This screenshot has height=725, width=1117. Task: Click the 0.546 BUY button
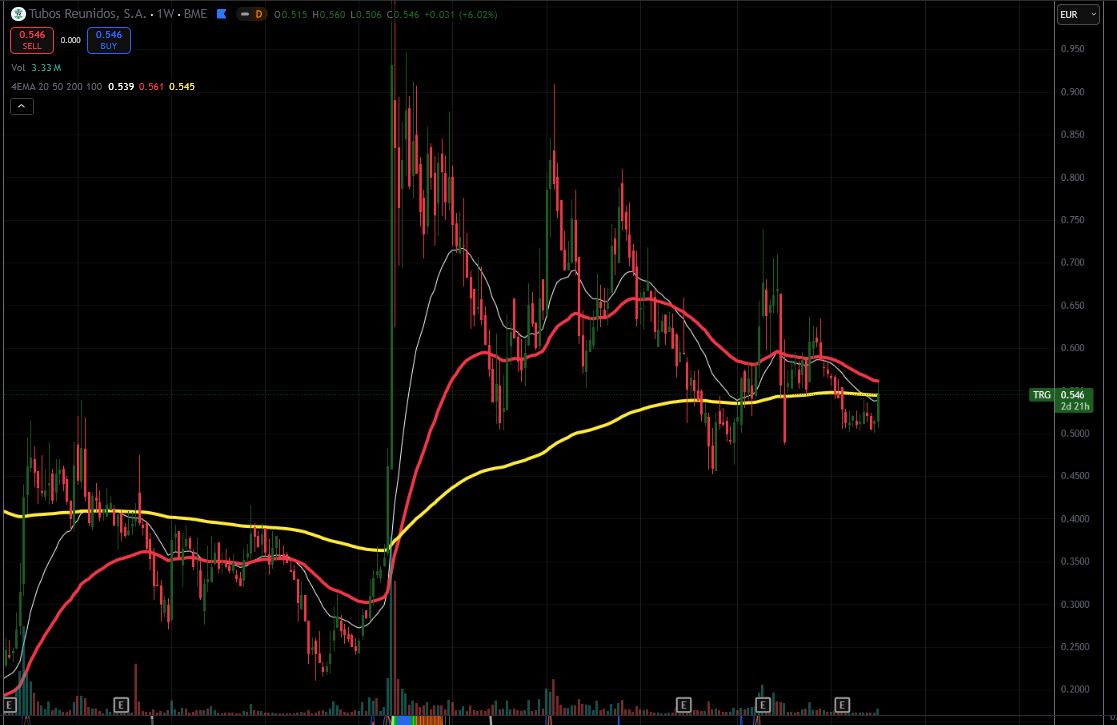pyautogui.click(x=109, y=40)
